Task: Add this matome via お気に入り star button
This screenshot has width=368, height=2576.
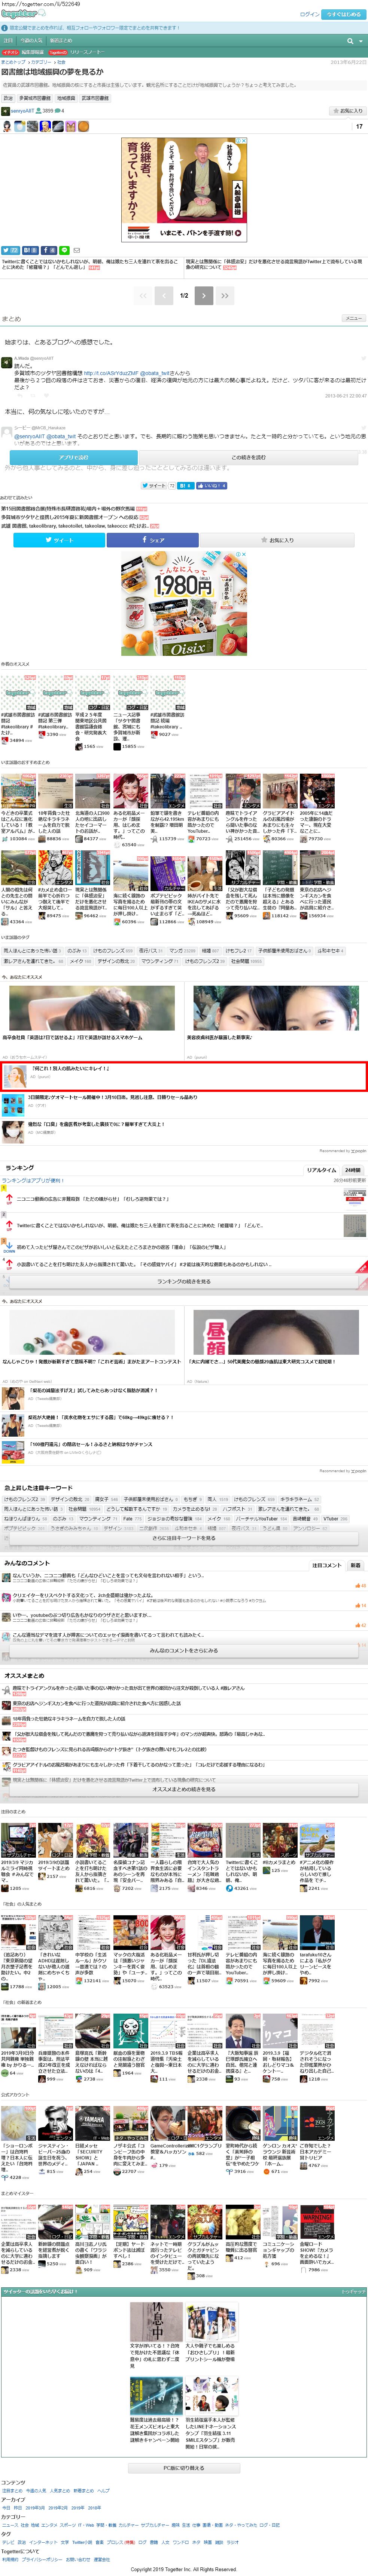Action: click(348, 111)
